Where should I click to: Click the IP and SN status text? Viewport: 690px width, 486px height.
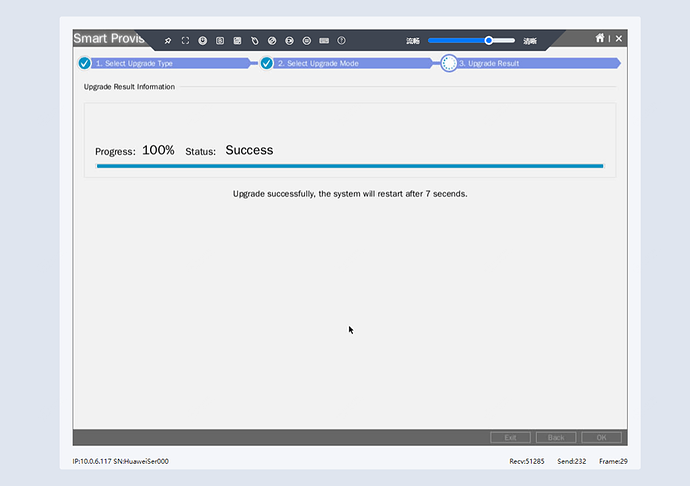click(121, 461)
